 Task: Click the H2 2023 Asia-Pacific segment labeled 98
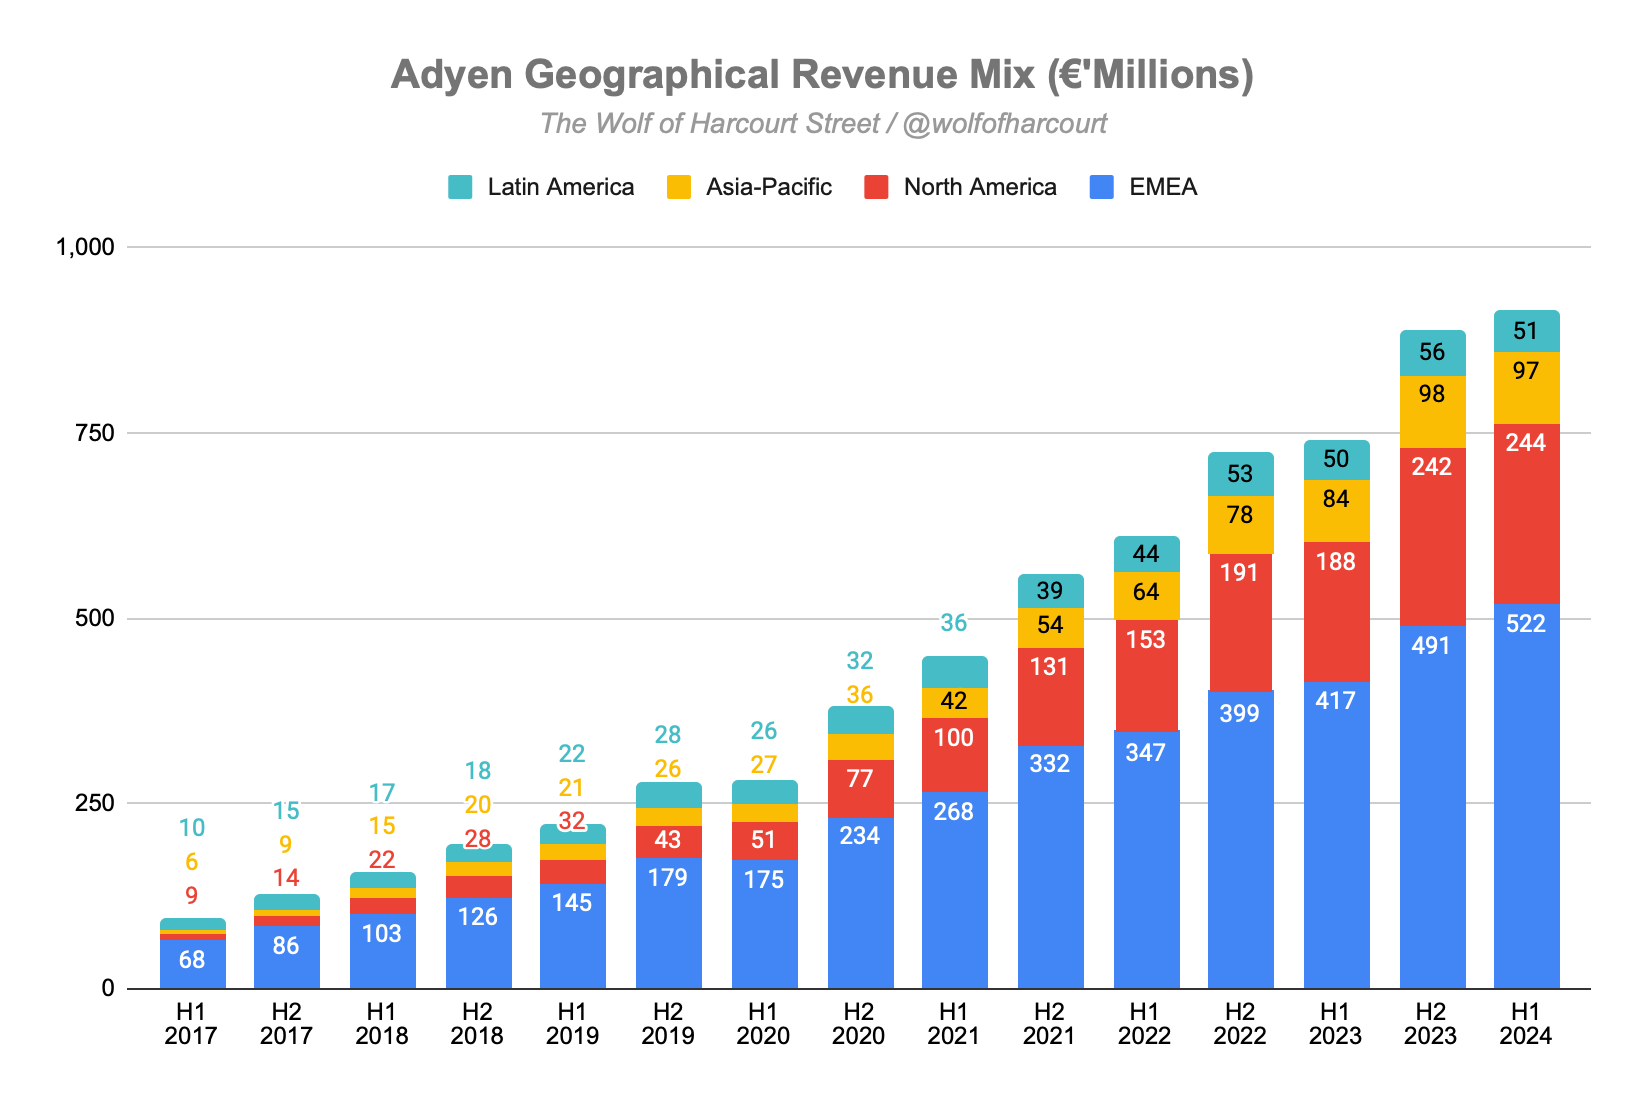click(x=1432, y=412)
